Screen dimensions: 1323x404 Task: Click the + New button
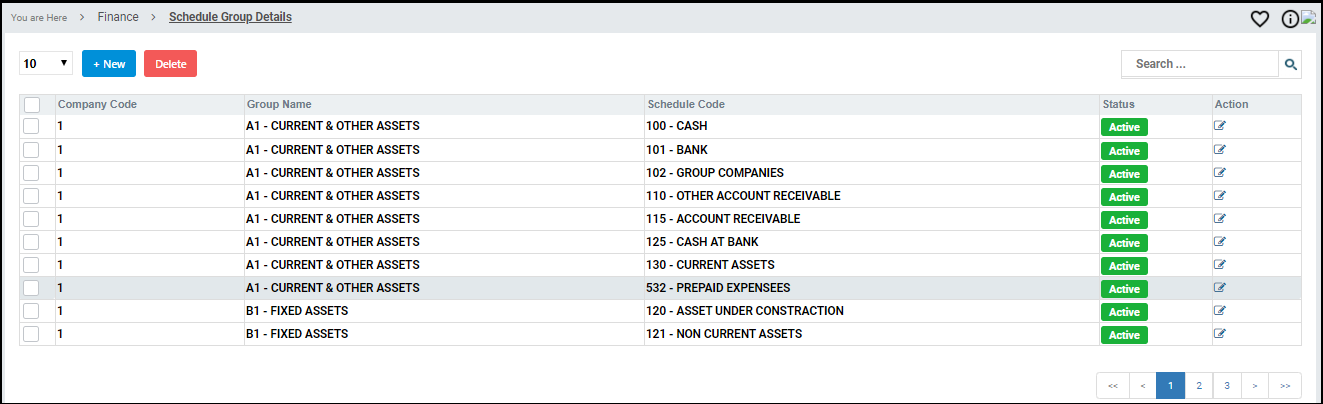[109, 64]
